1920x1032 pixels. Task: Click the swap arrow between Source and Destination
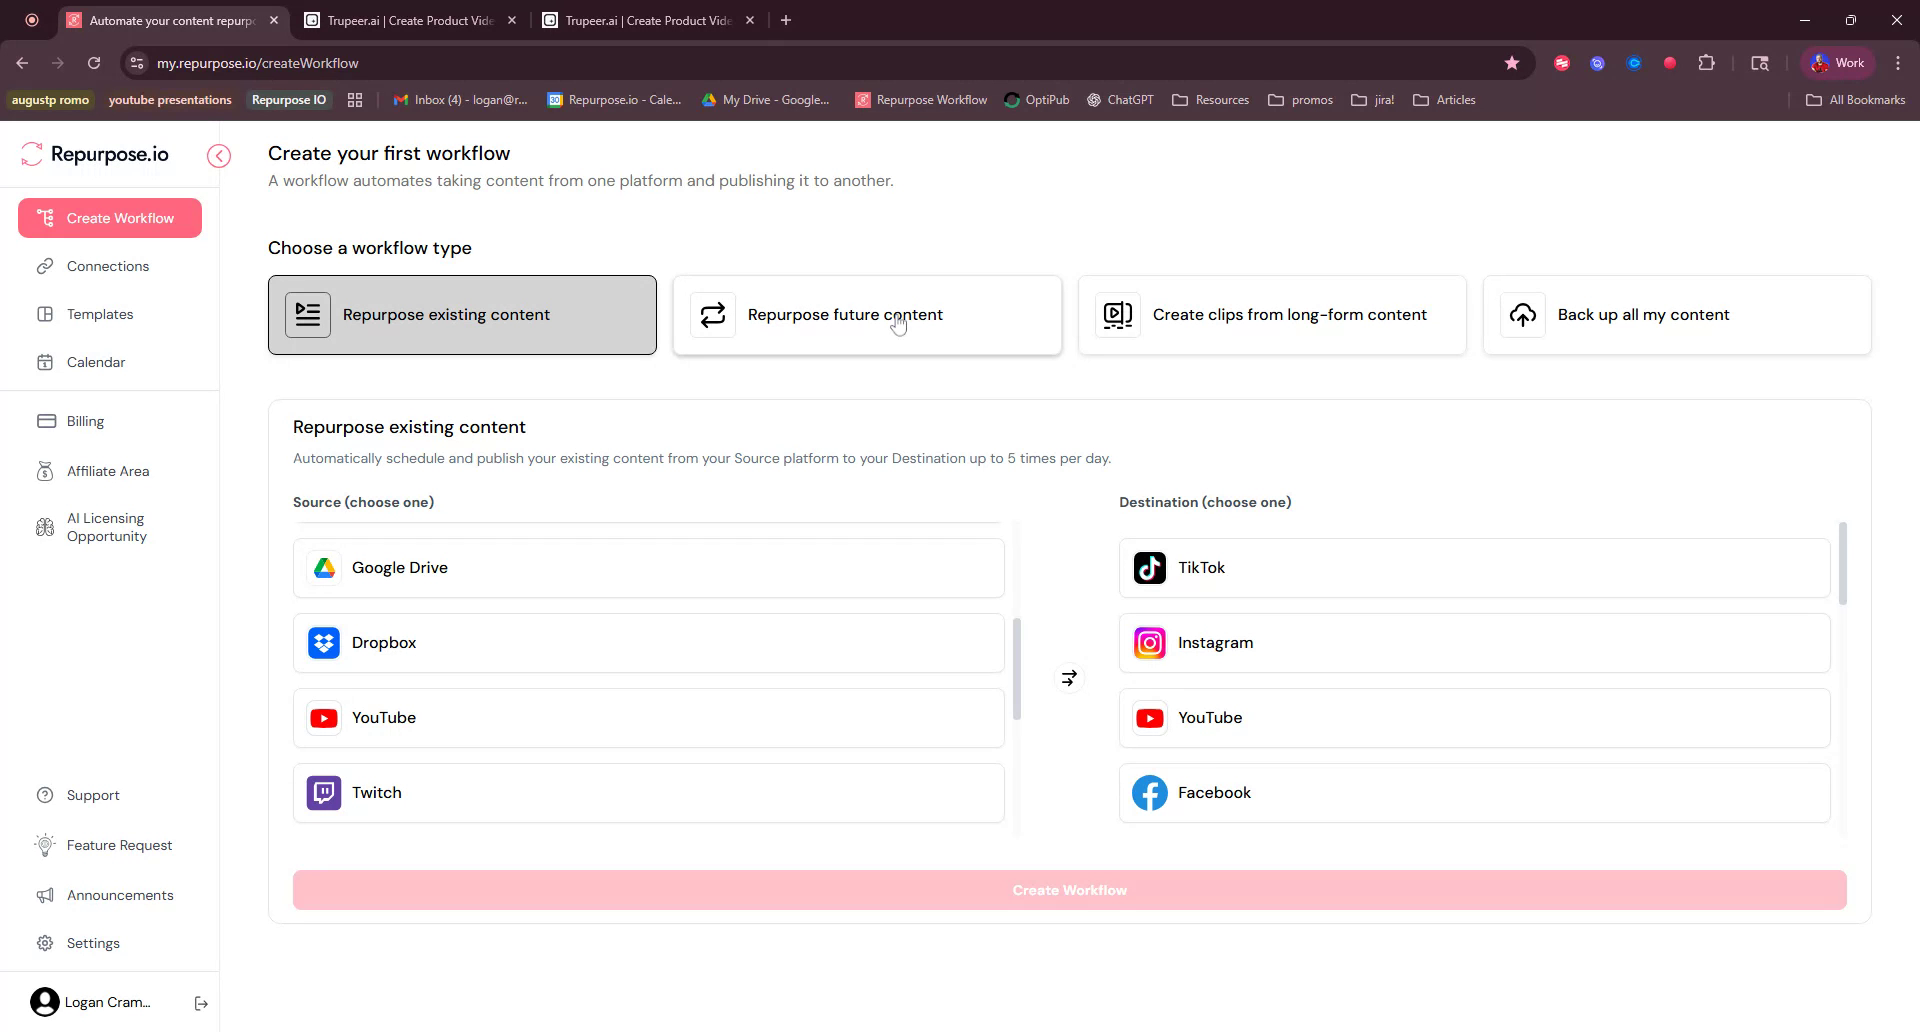[x=1068, y=677]
